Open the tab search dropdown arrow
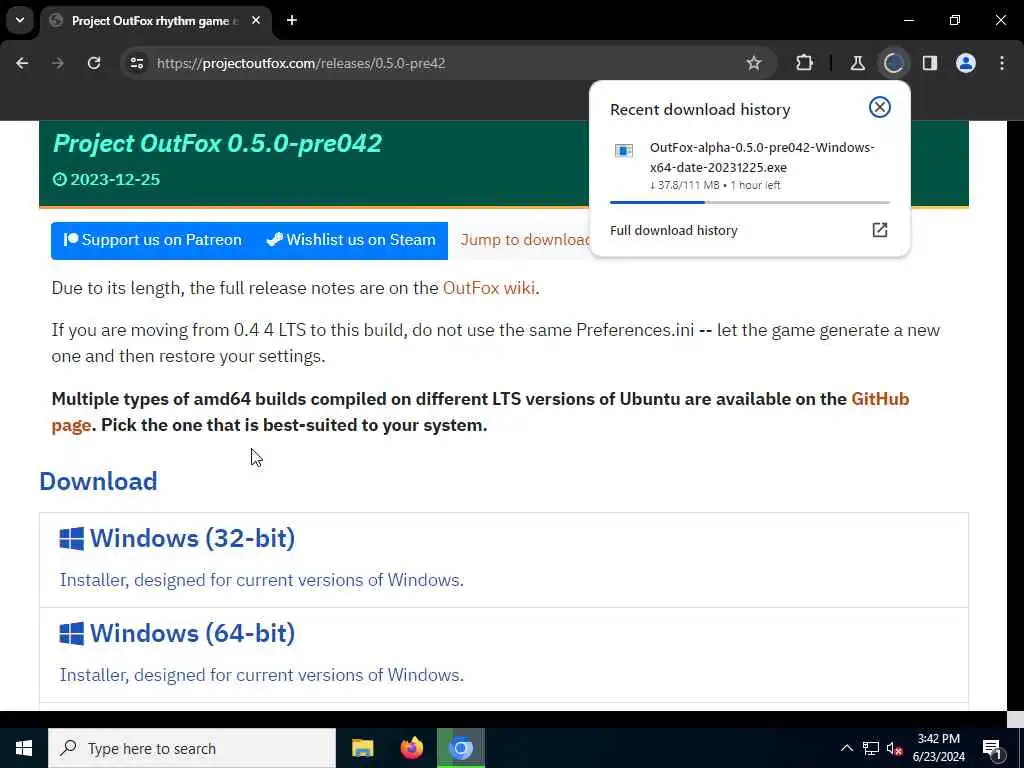The height and width of the screenshot is (768, 1024). (20, 20)
